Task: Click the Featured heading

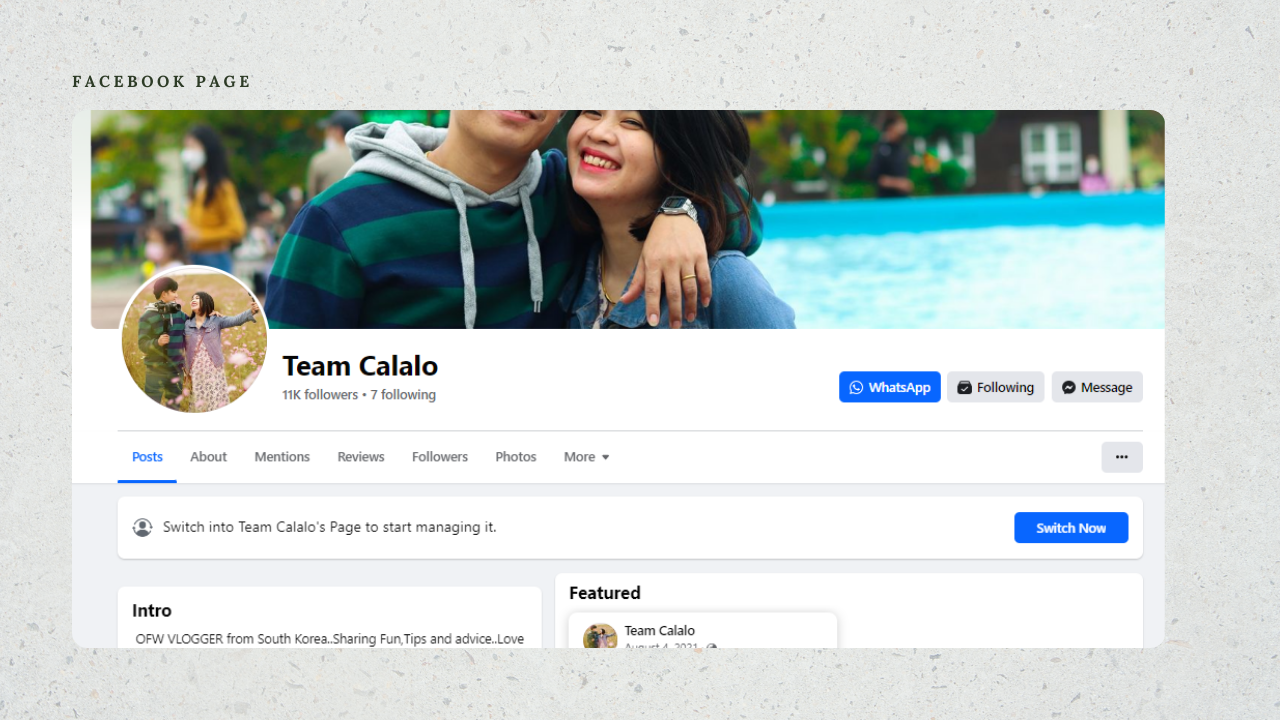Action: tap(605, 593)
